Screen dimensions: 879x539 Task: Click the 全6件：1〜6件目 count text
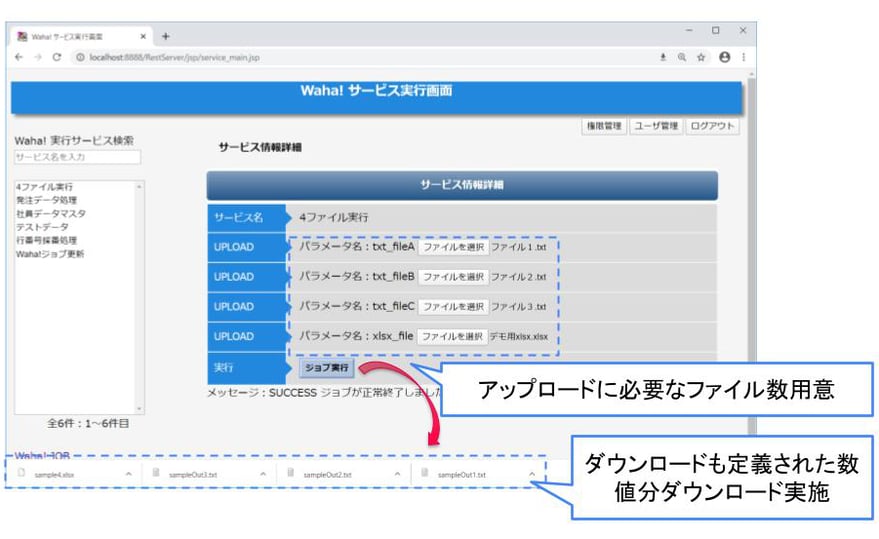tap(89, 423)
